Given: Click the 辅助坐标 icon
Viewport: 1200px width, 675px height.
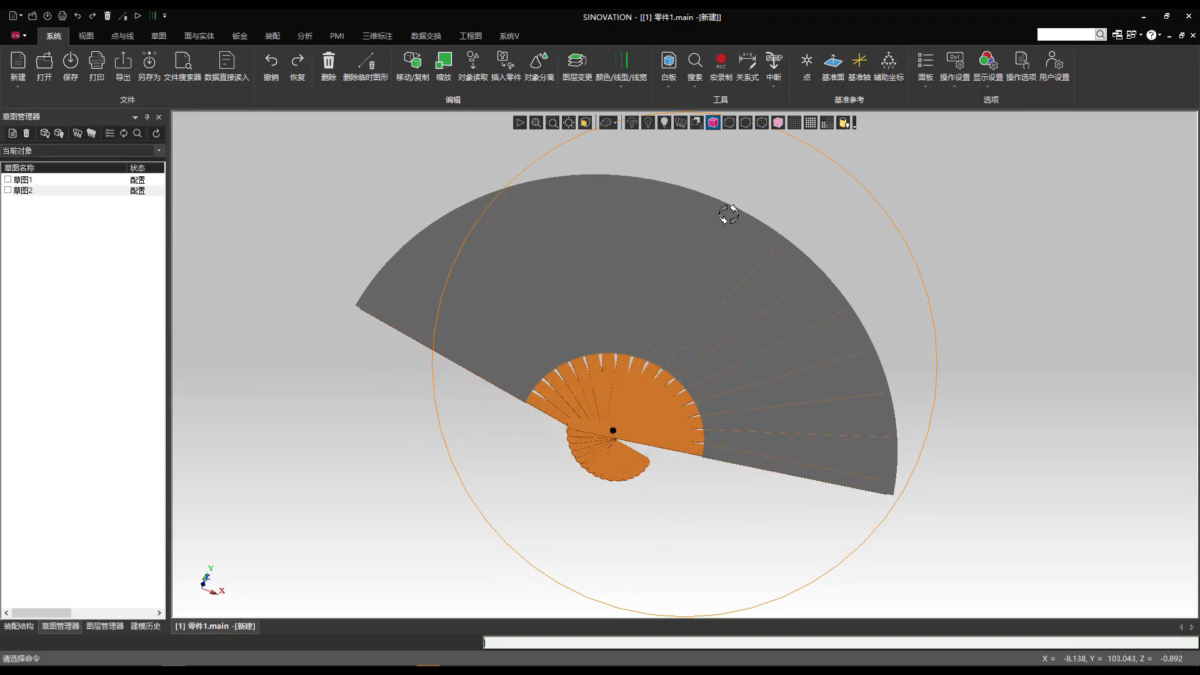Looking at the screenshot, I should [x=888, y=62].
